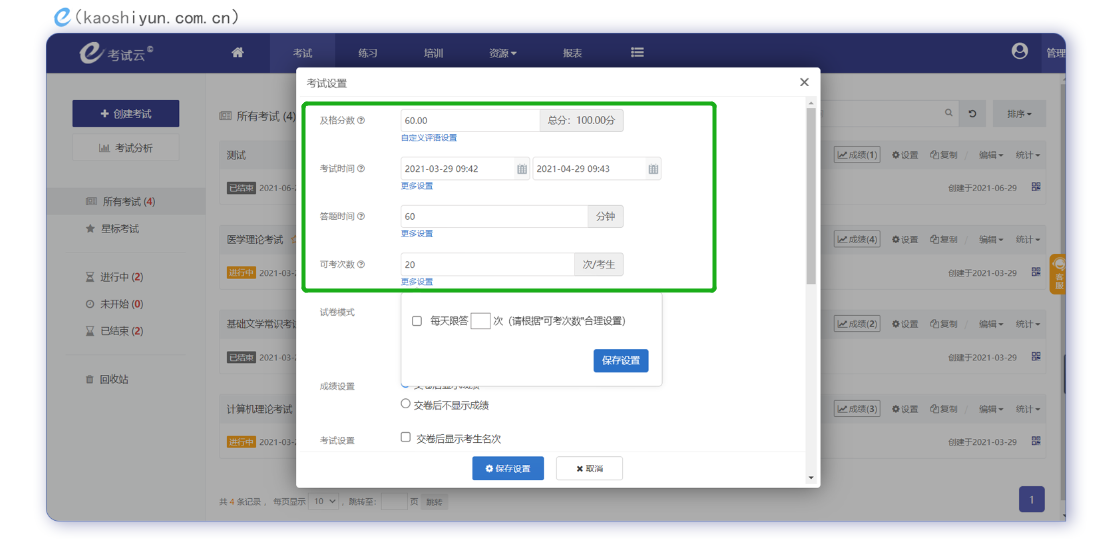1105x544 pixels.
Task: Open calendar picker for exam end time
Action: (653, 169)
